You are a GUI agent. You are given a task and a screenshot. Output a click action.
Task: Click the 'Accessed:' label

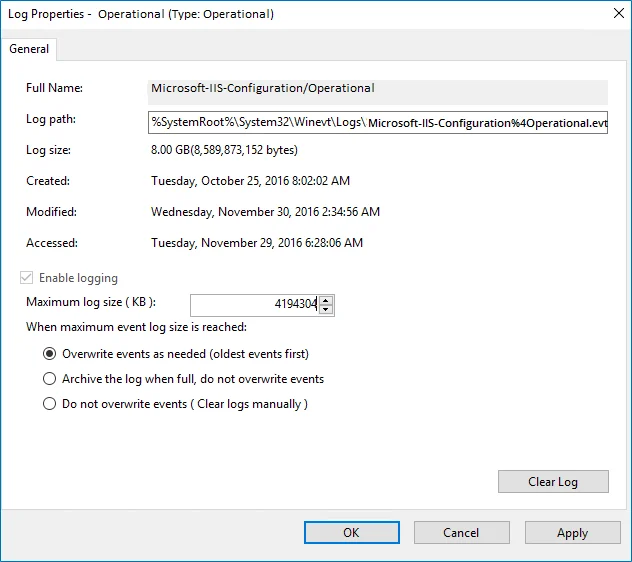(x=52, y=243)
